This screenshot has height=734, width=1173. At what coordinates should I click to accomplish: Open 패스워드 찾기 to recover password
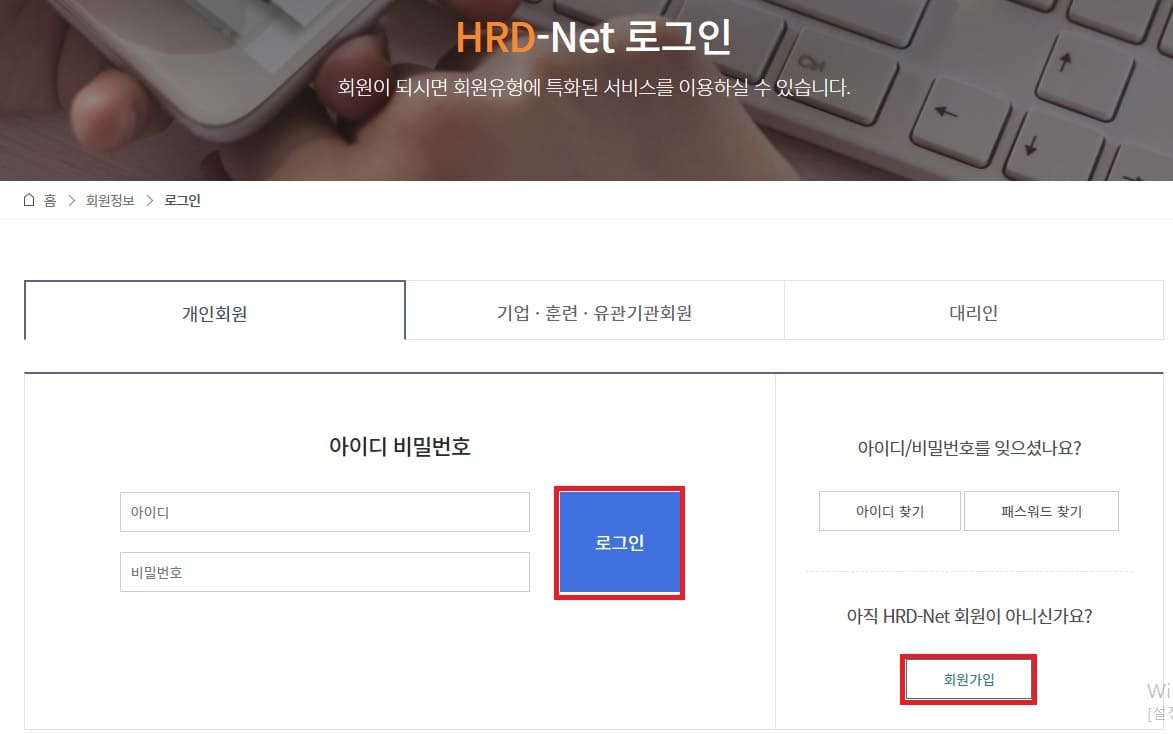coord(1041,511)
